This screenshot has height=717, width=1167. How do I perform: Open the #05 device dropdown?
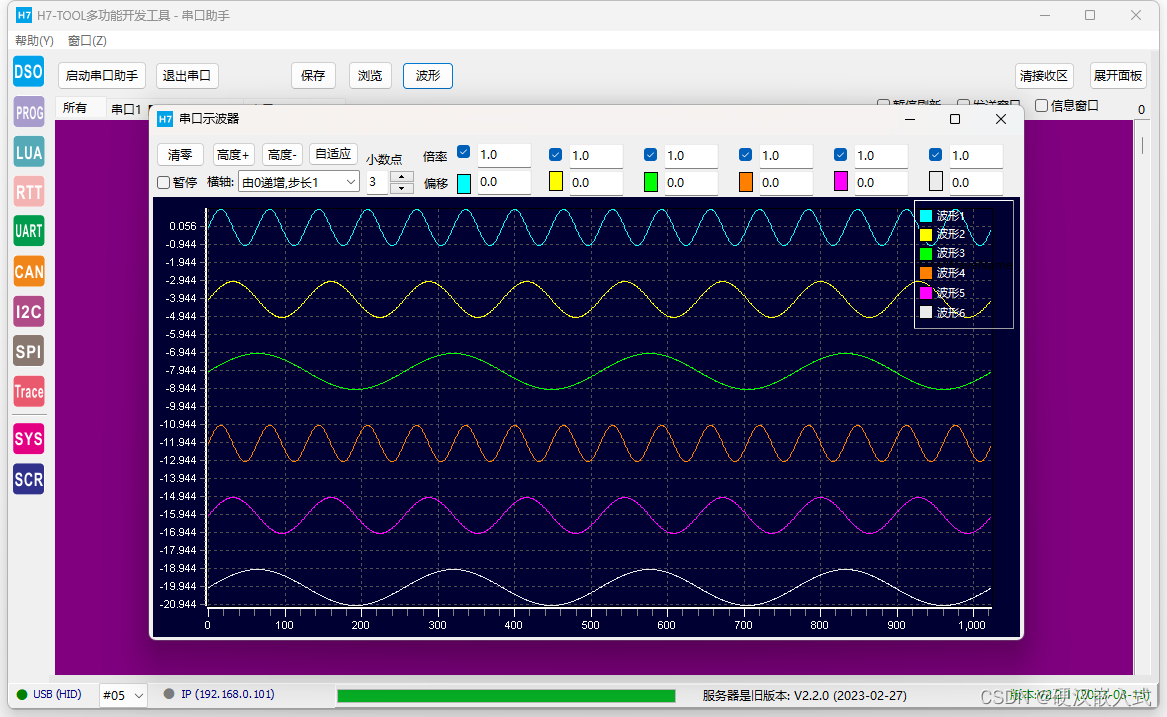[x=124, y=695]
